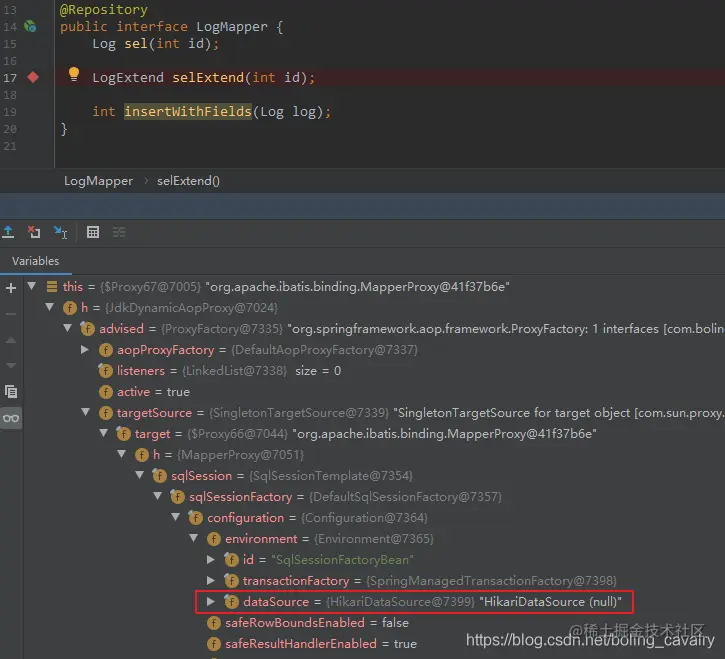Click the field icon beside 'sqlSession'
Viewport: 725px width, 659px height.
point(159,475)
